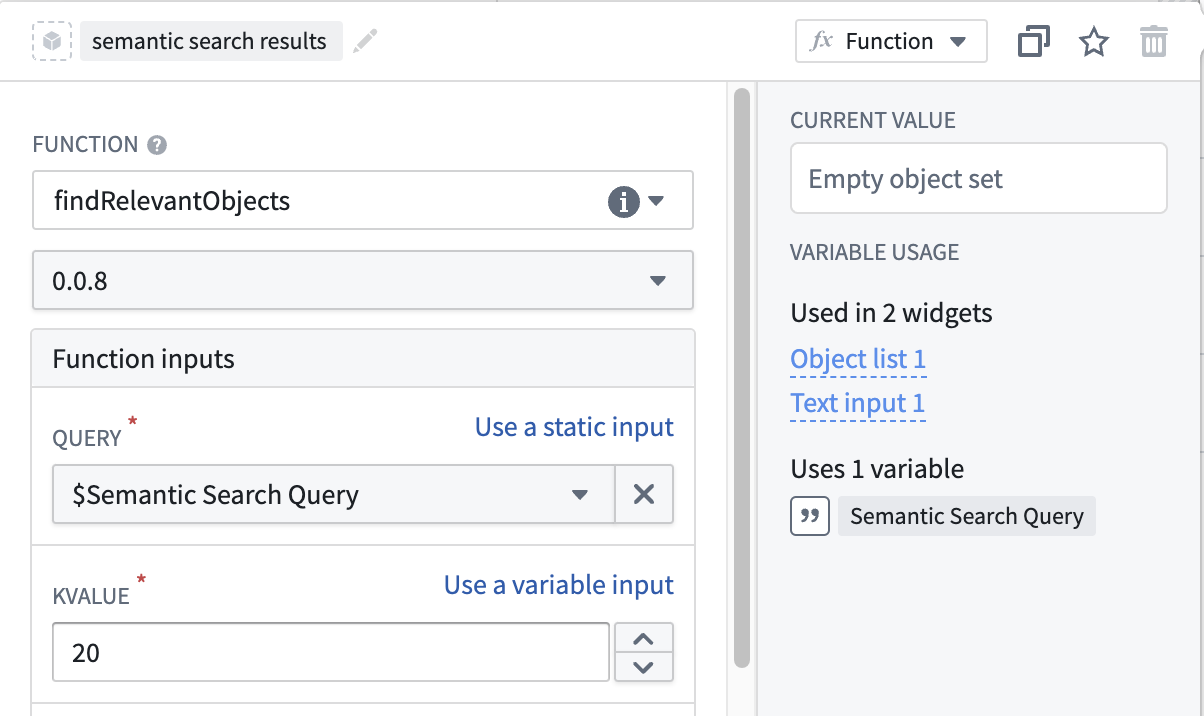Image resolution: width=1204 pixels, height=716 pixels.
Task: Open the 0.0.8 version dropdown
Action: click(362, 280)
